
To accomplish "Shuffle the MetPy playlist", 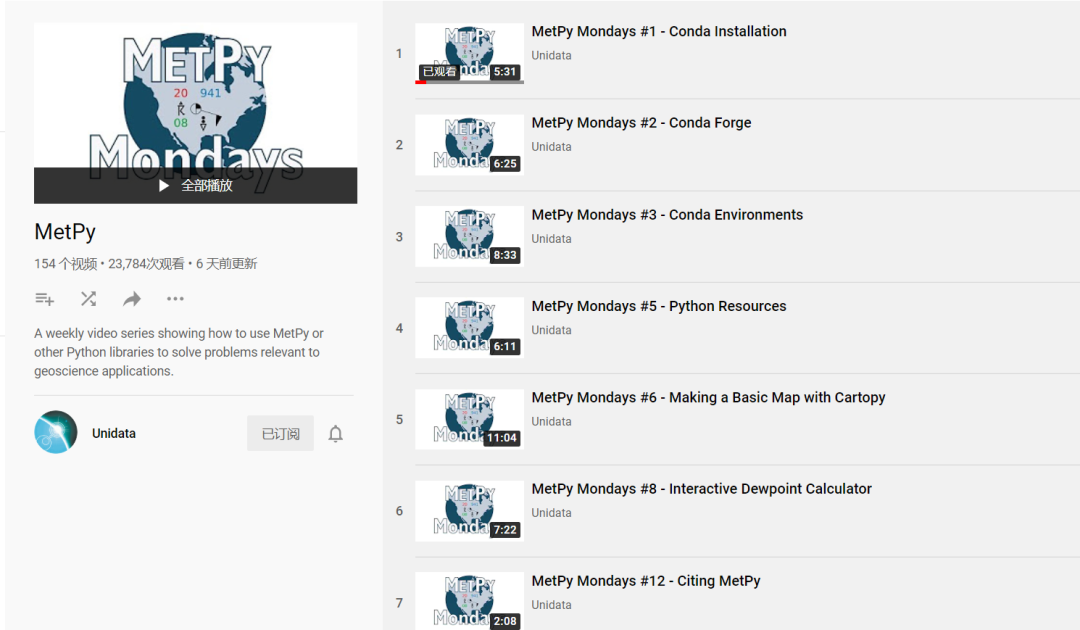I will click(x=88, y=299).
